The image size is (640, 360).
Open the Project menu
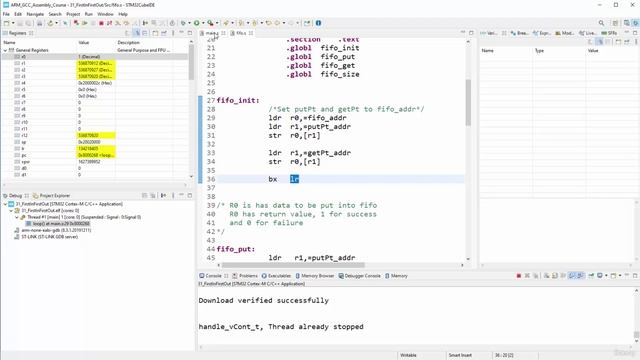tap(73, 14)
